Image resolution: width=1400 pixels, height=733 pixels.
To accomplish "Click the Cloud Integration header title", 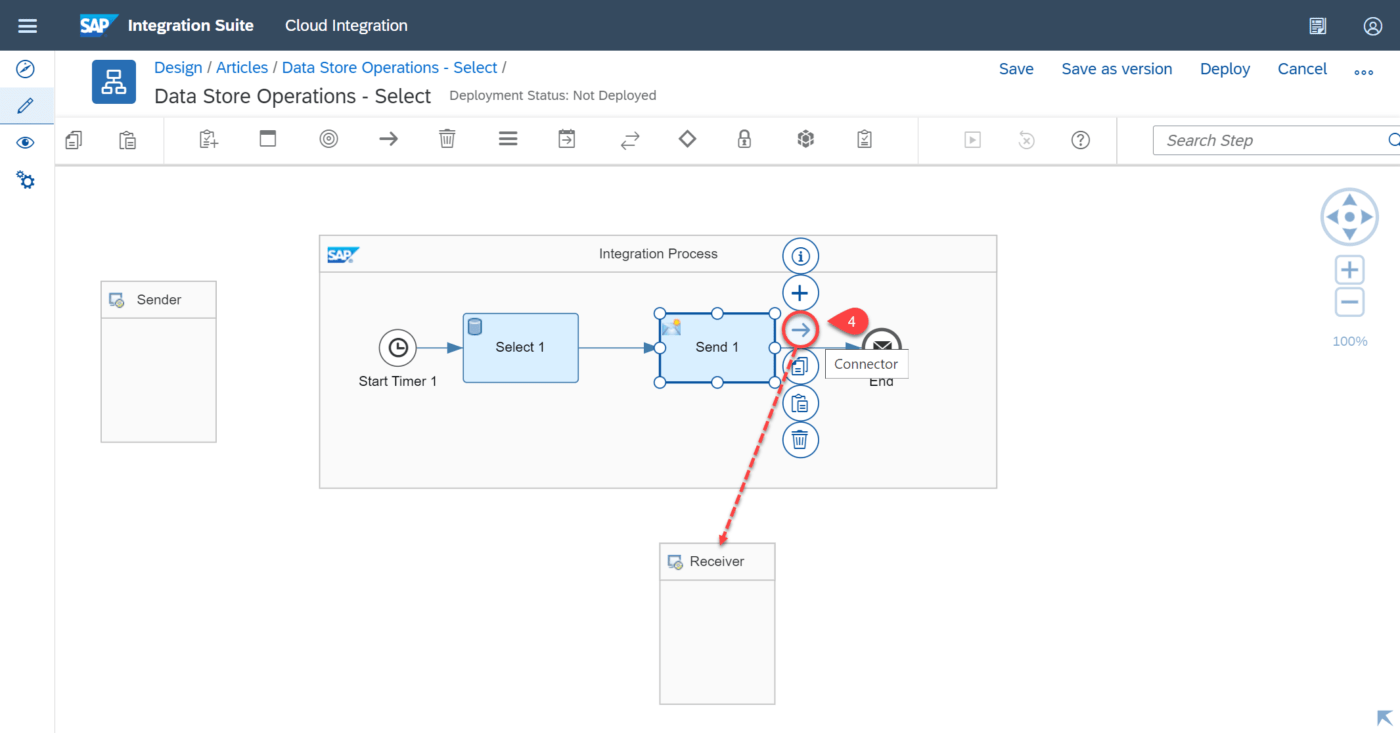I will click(x=346, y=25).
